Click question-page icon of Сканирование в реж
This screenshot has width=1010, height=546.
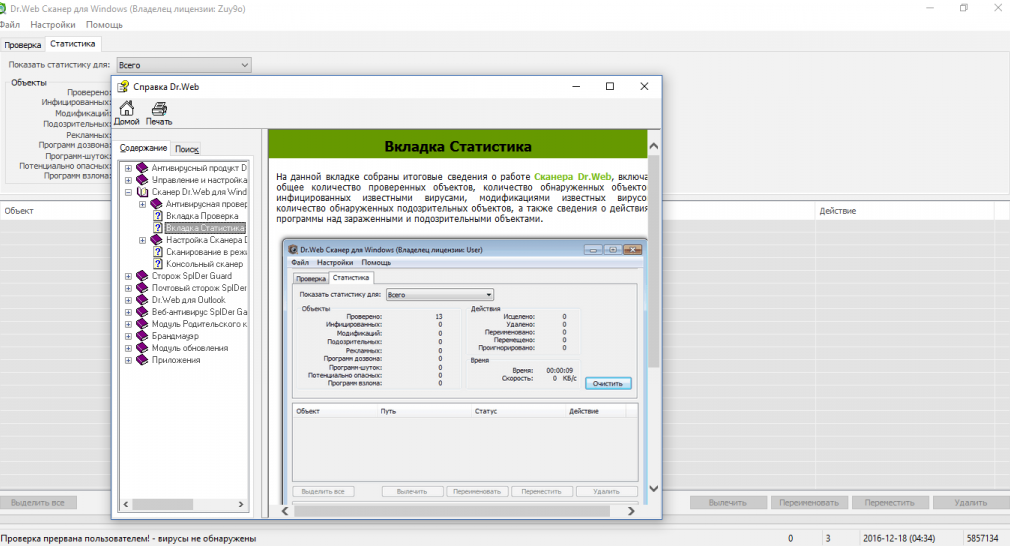158,252
